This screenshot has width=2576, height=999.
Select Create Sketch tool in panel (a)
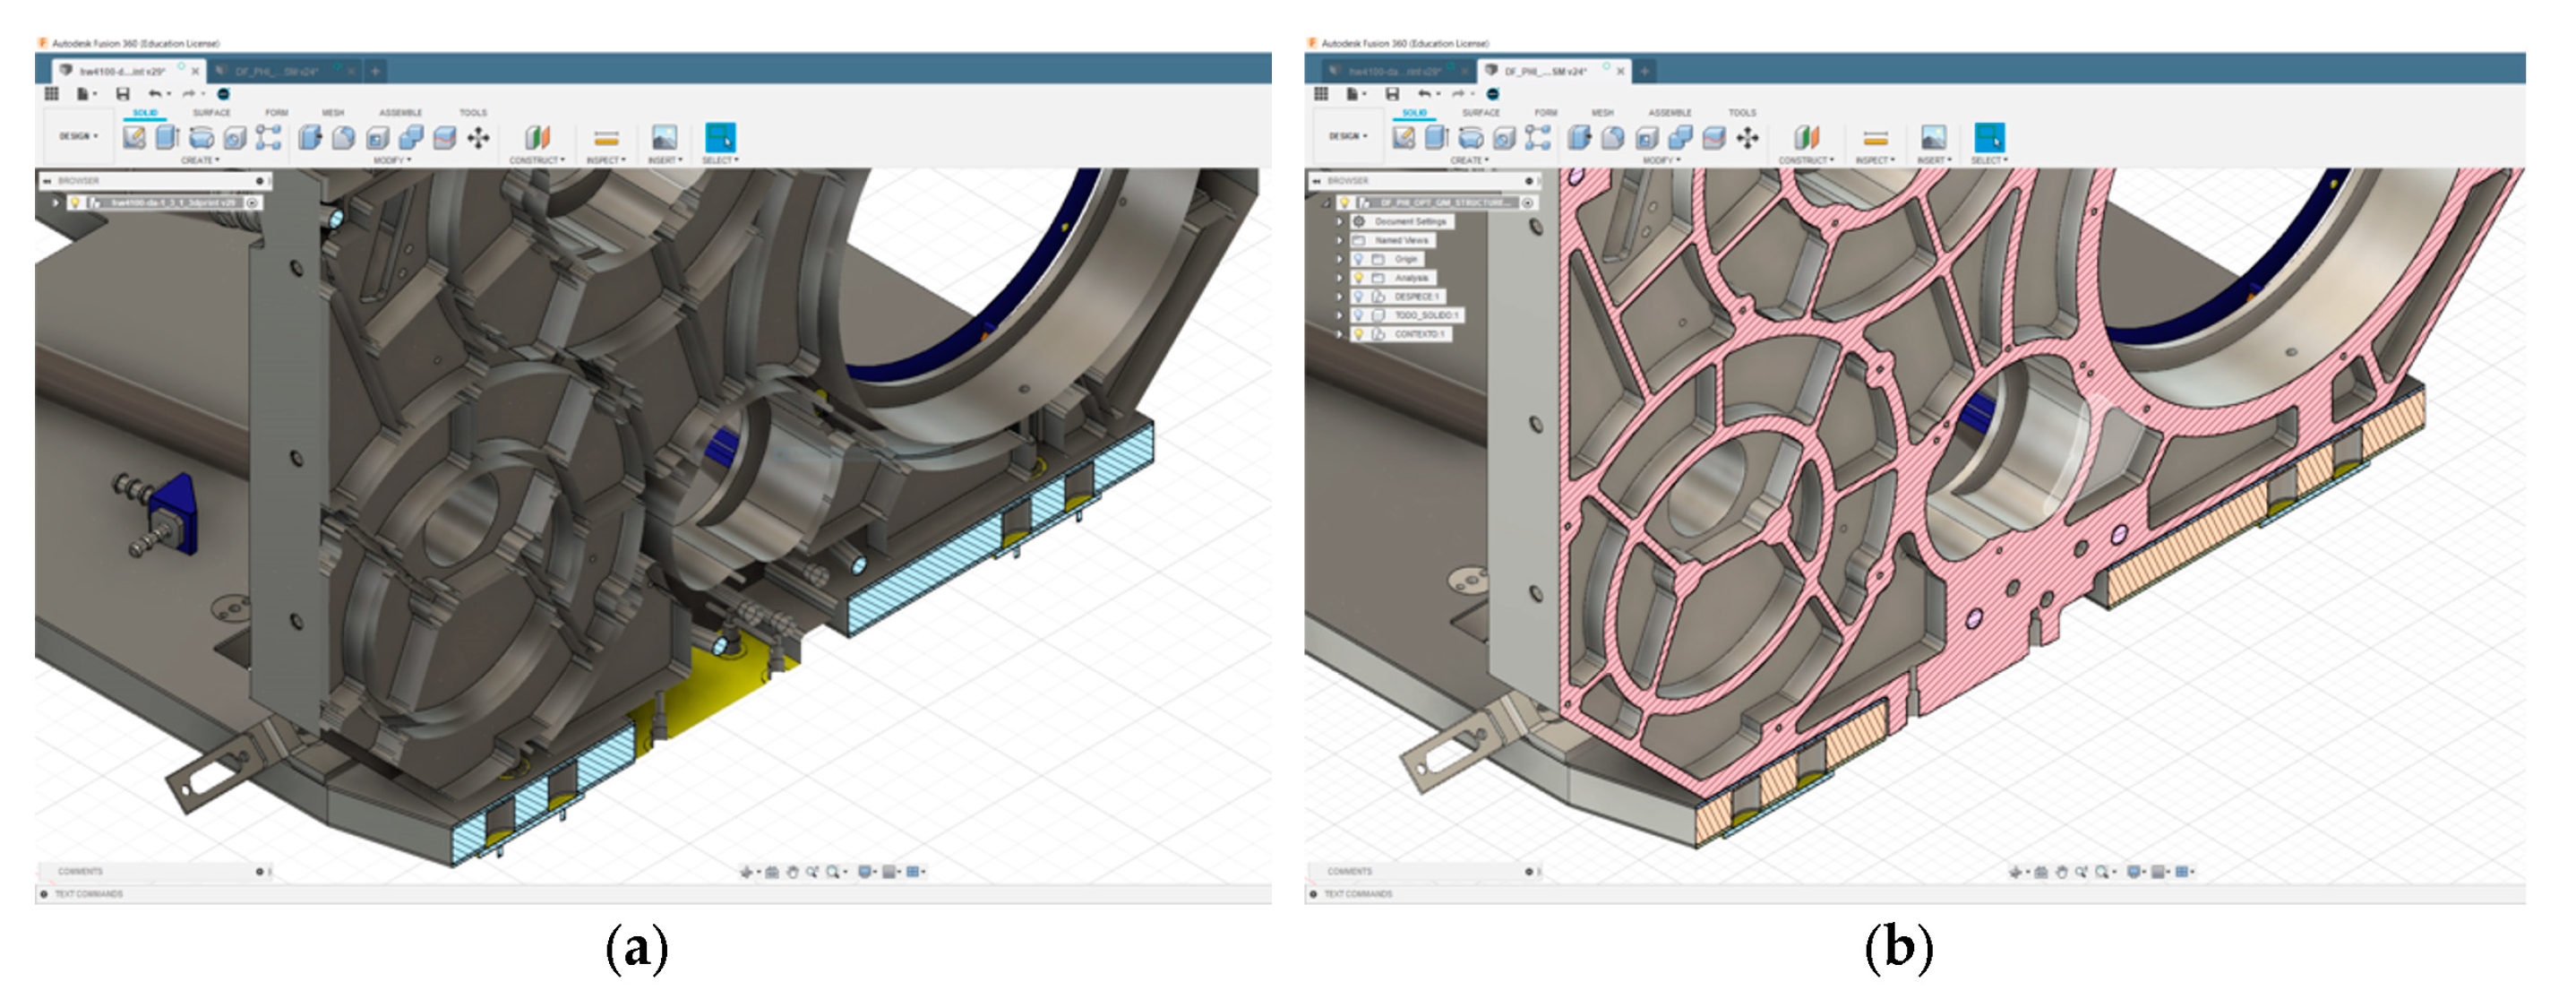pos(134,137)
